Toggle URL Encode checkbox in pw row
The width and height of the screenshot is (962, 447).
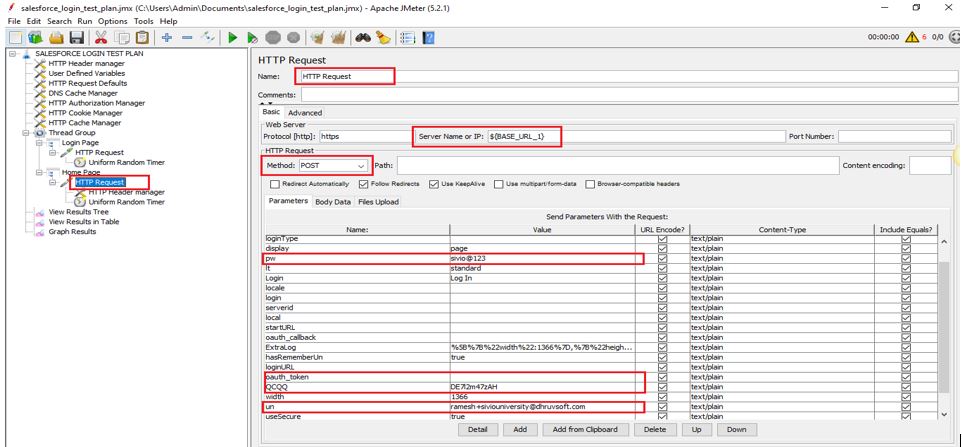662,259
